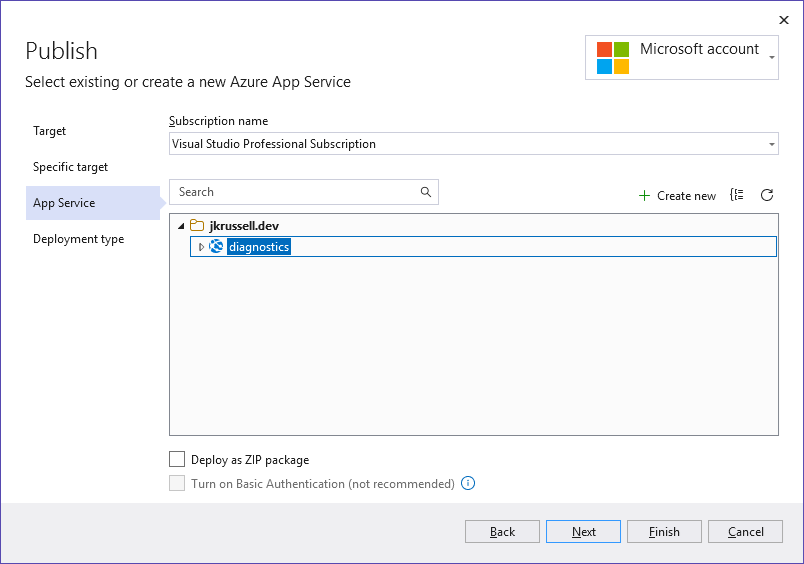
Task: Toggle the resource grouping view icon
Action: coord(737,195)
